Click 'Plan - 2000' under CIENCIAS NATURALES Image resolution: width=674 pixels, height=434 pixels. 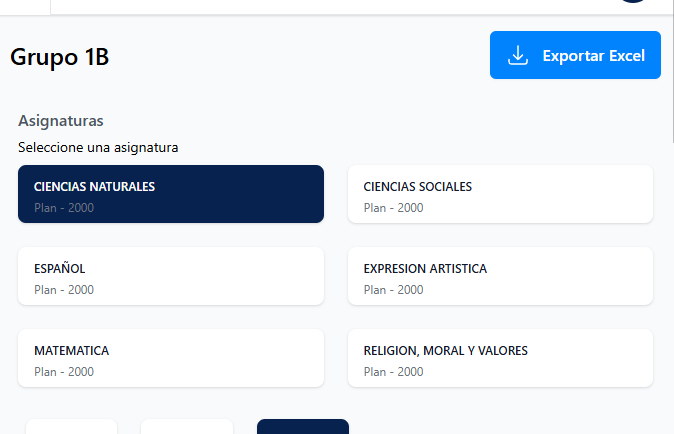click(64, 208)
